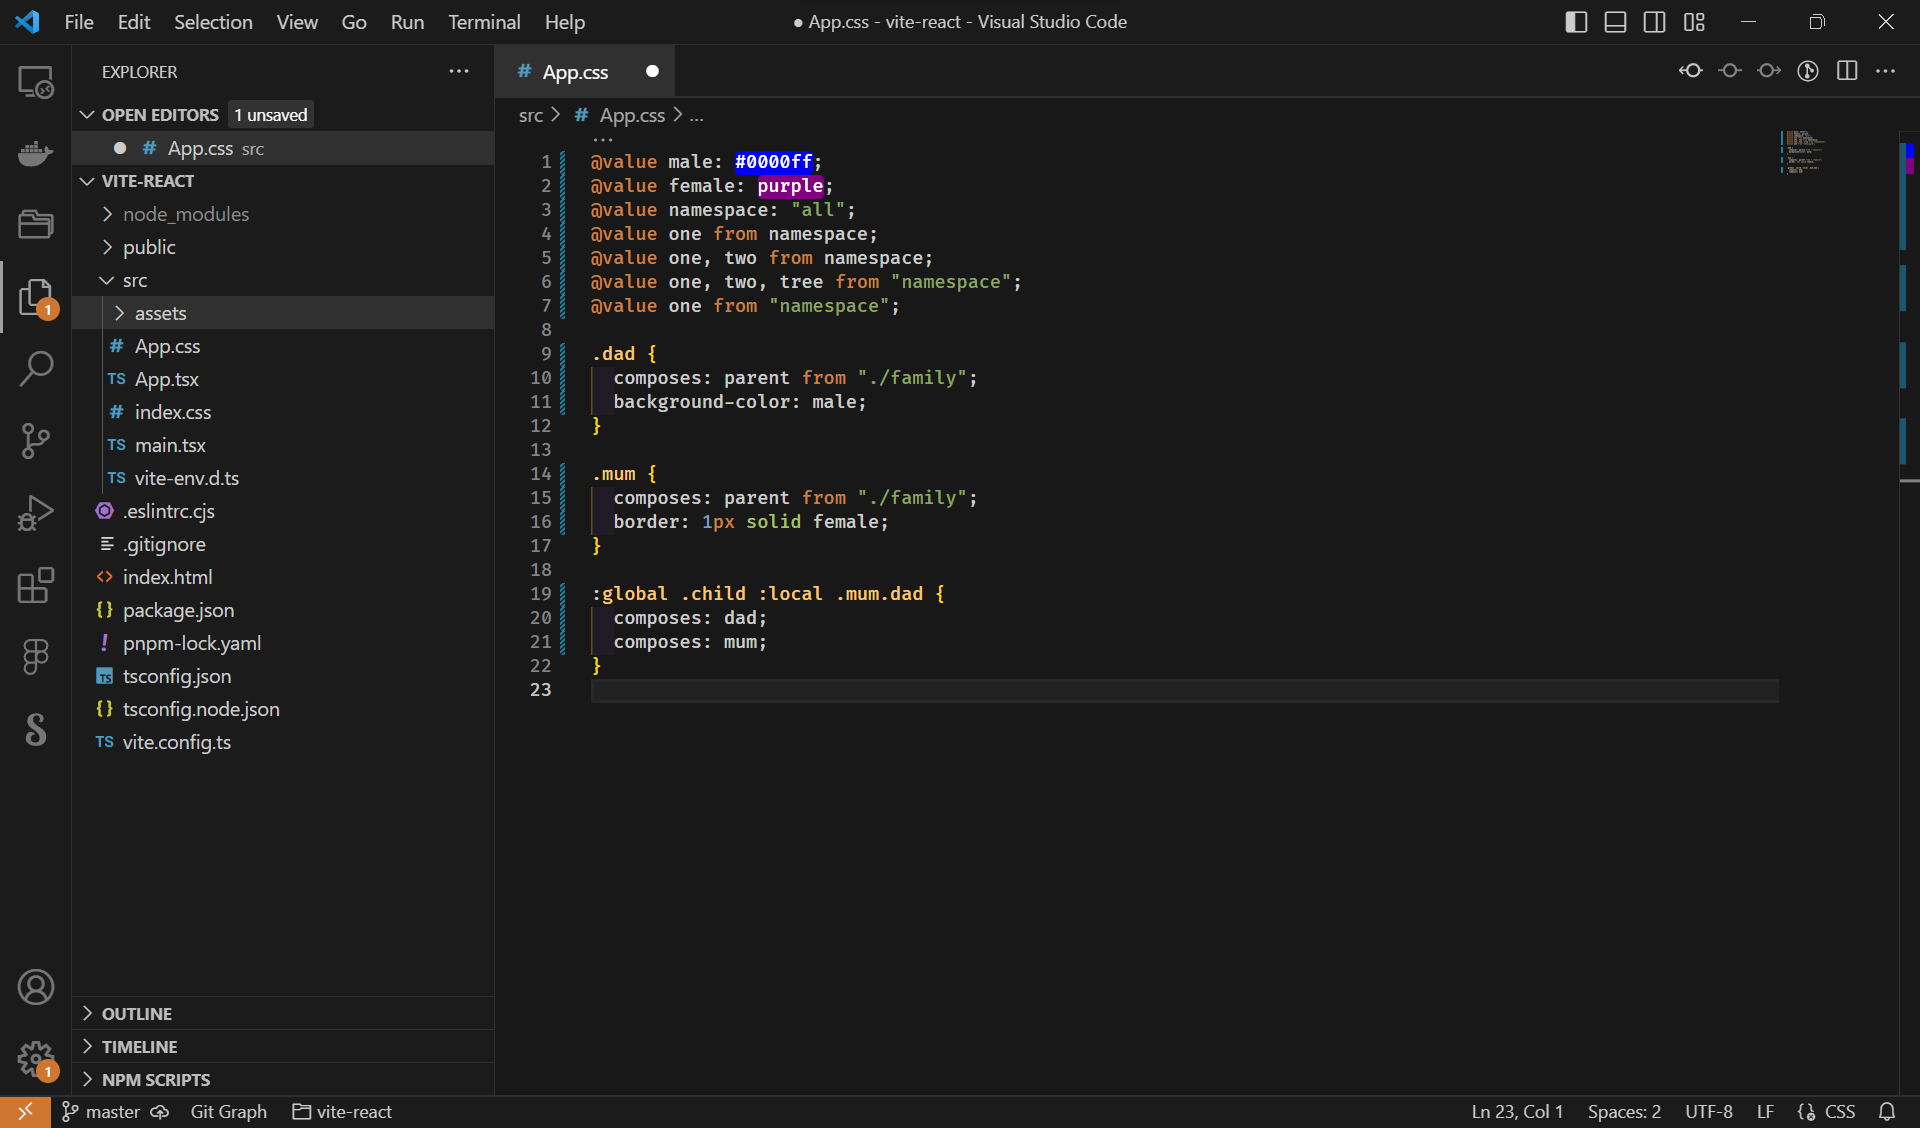
Task: Go to previous change icon
Action: point(1691,71)
